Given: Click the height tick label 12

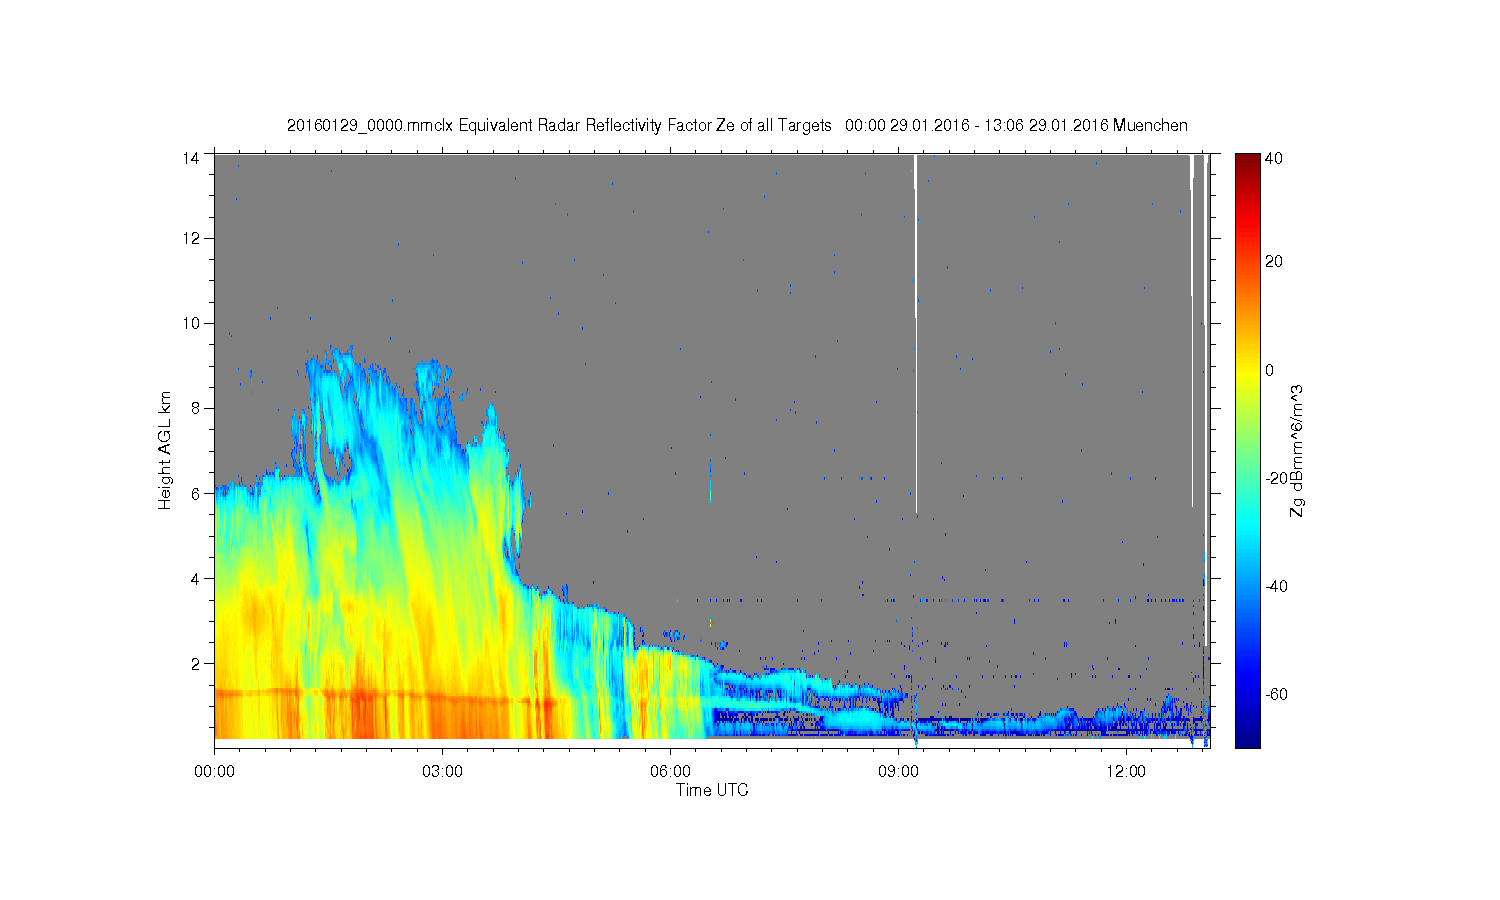Looking at the screenshot, I should click(x=192, y=238).
